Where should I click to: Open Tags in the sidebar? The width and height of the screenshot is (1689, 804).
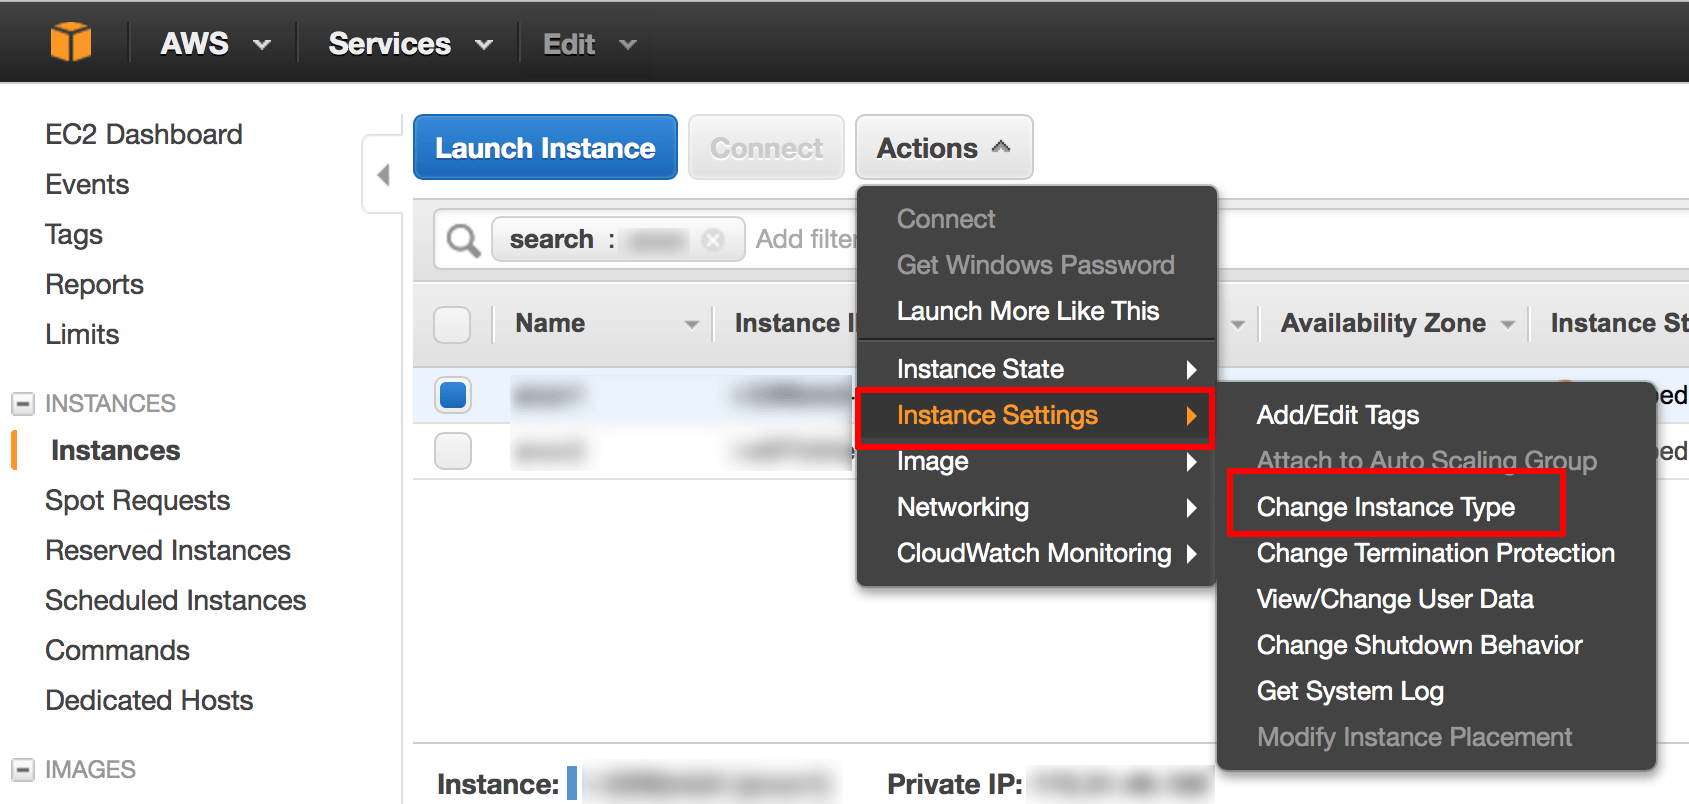tap(74, 235)
